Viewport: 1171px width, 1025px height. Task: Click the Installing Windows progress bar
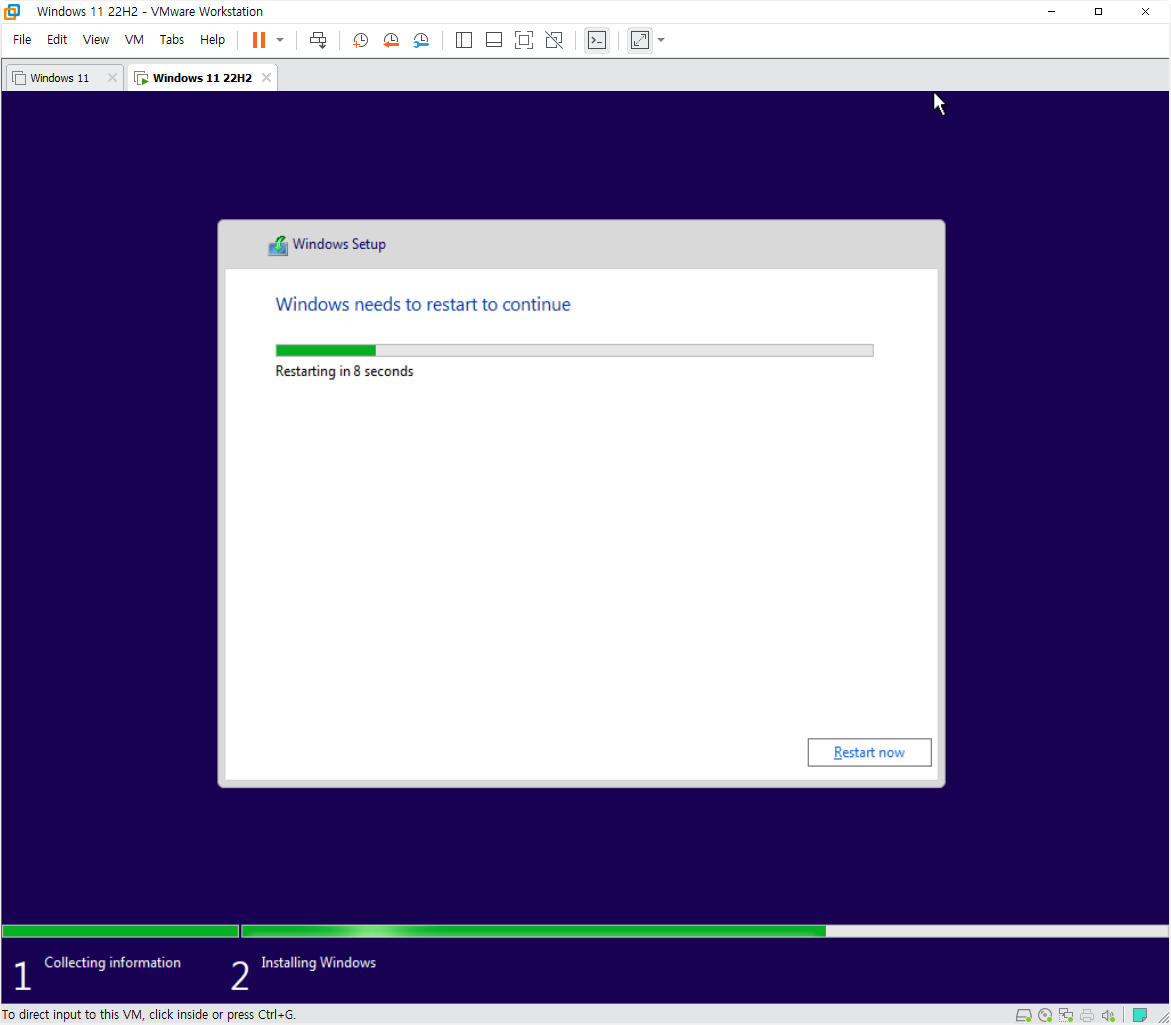(704, 931)
